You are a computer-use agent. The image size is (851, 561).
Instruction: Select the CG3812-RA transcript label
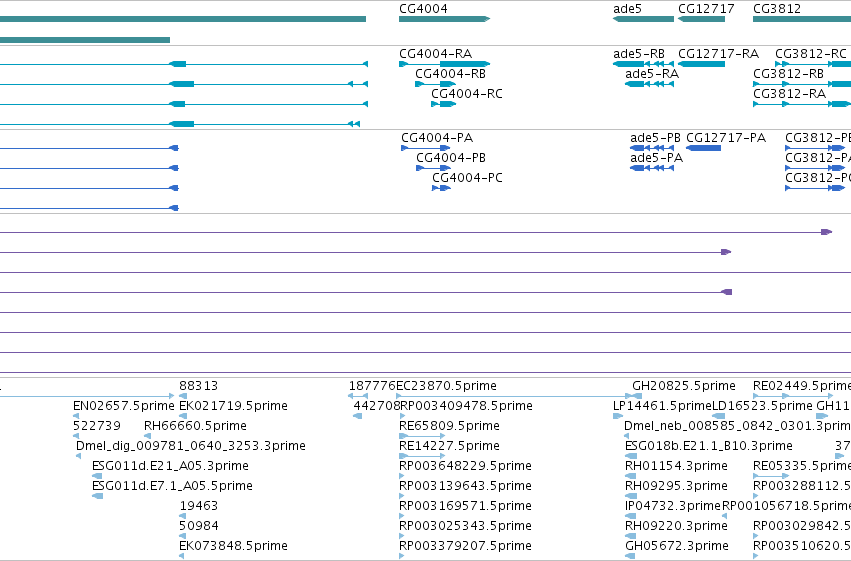coord(790,94)
